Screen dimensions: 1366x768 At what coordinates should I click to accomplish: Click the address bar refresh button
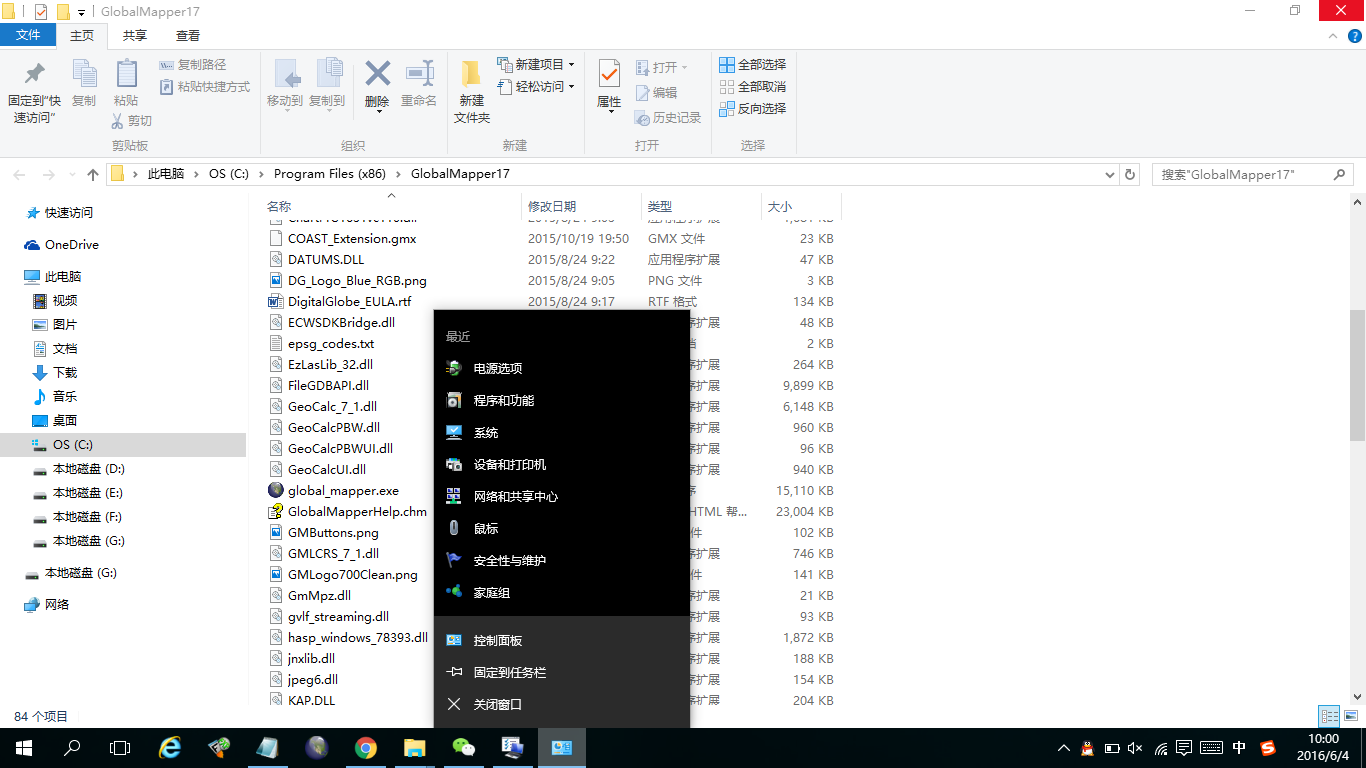[x=1130, y=174]
